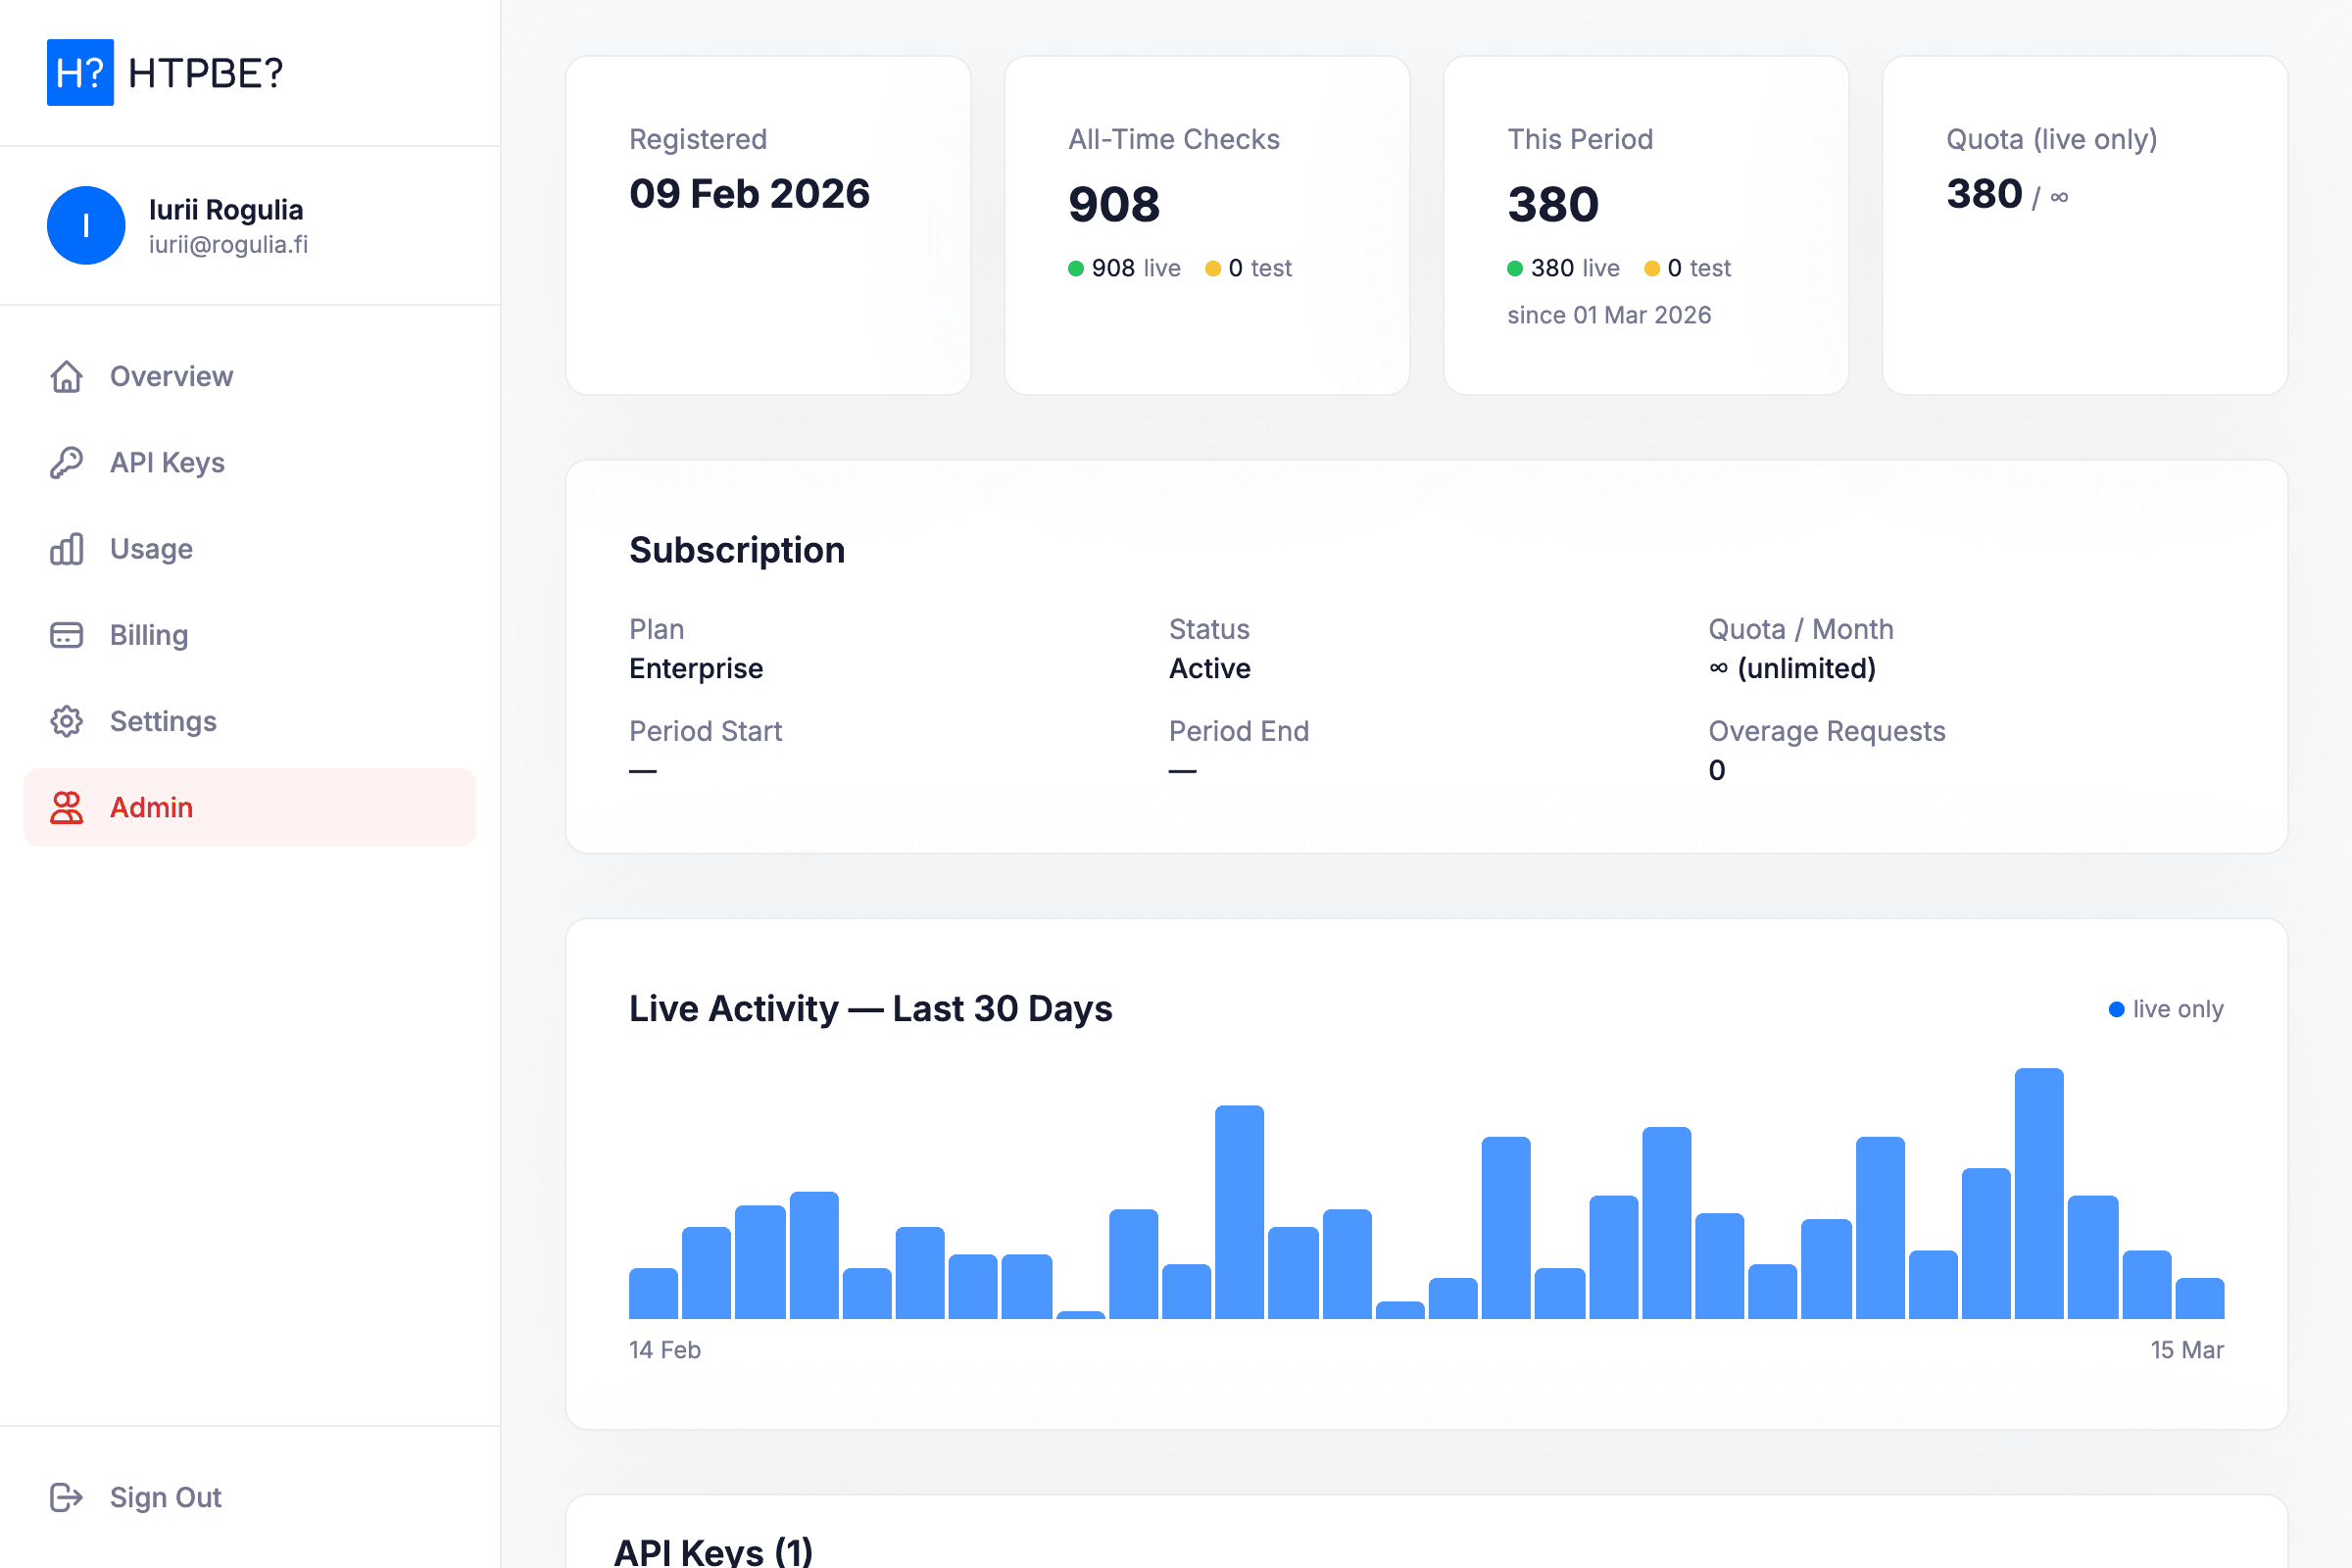
Task: Click the Sign Out door icon
Action: (x=66, y=1497)
